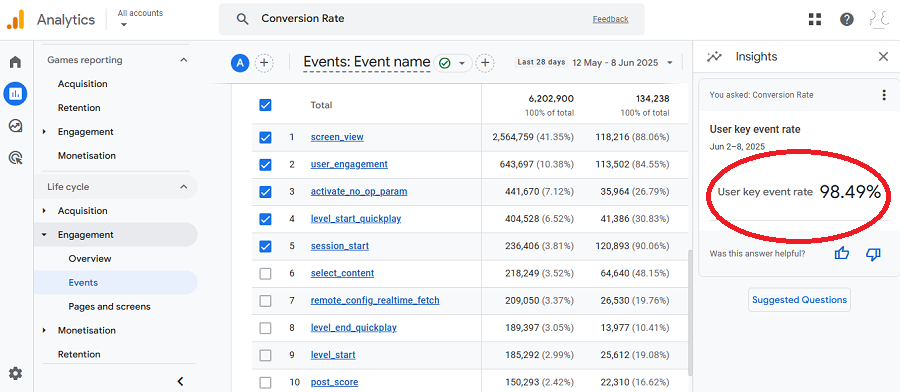Open the select_content event link

(x=342, y=273)
